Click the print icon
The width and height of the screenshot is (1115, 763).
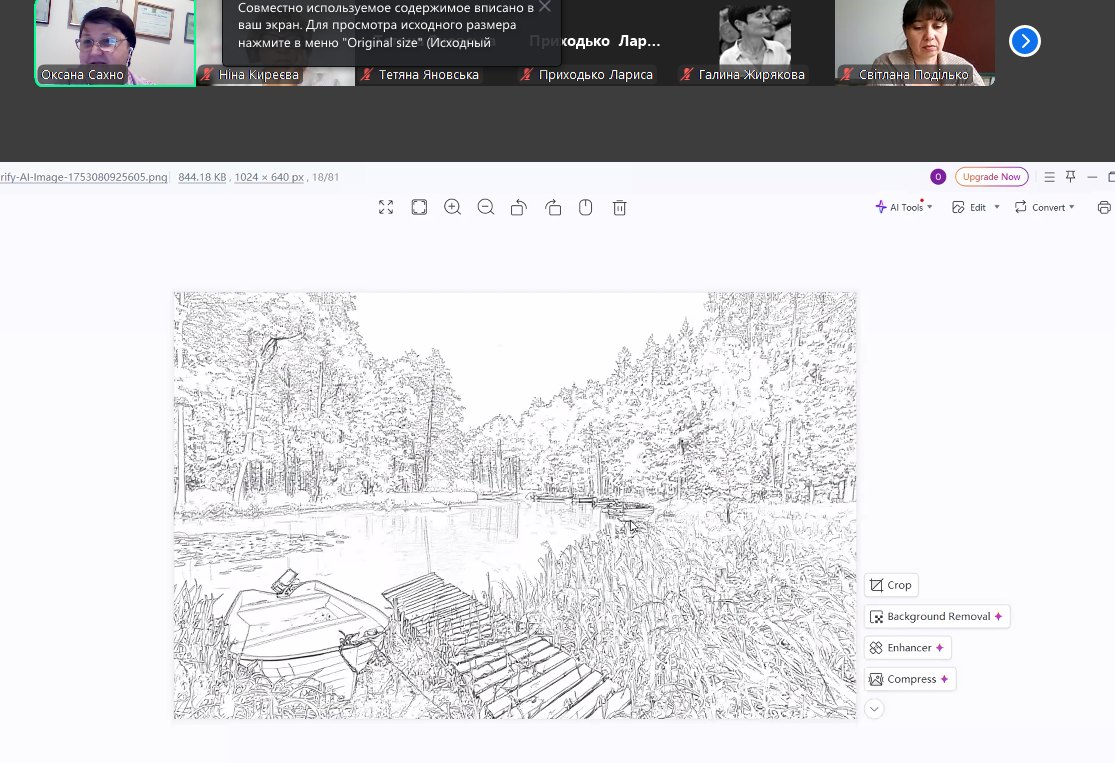click(1104, 207)
